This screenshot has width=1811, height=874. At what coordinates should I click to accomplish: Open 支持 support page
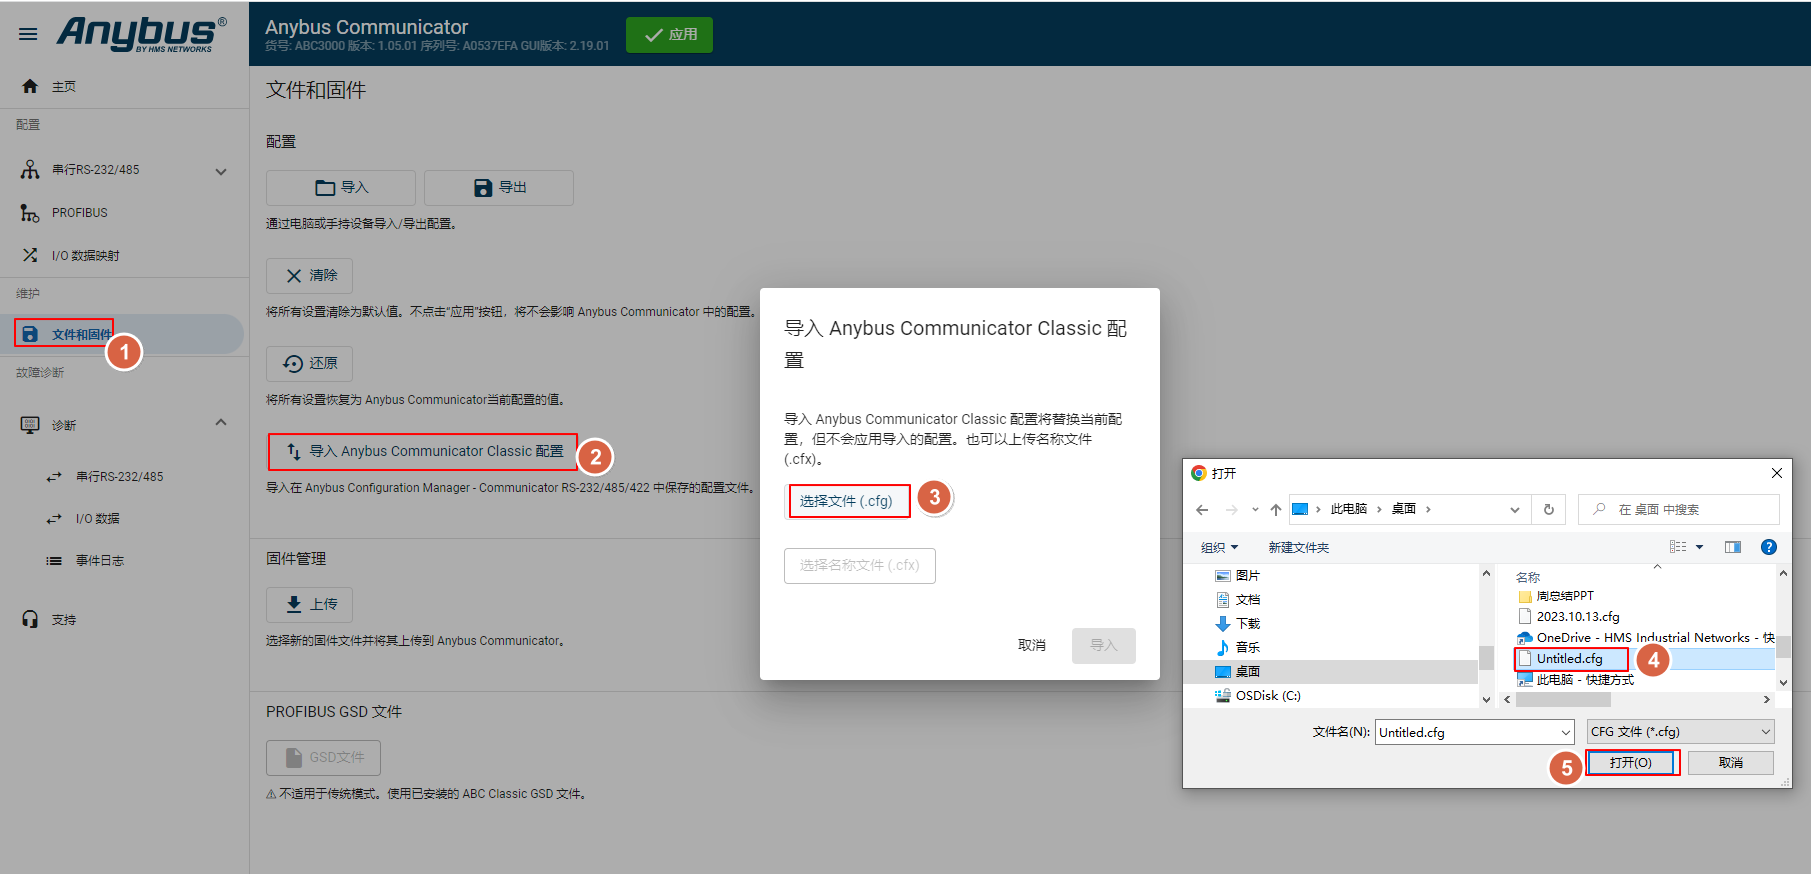[64, 620]
